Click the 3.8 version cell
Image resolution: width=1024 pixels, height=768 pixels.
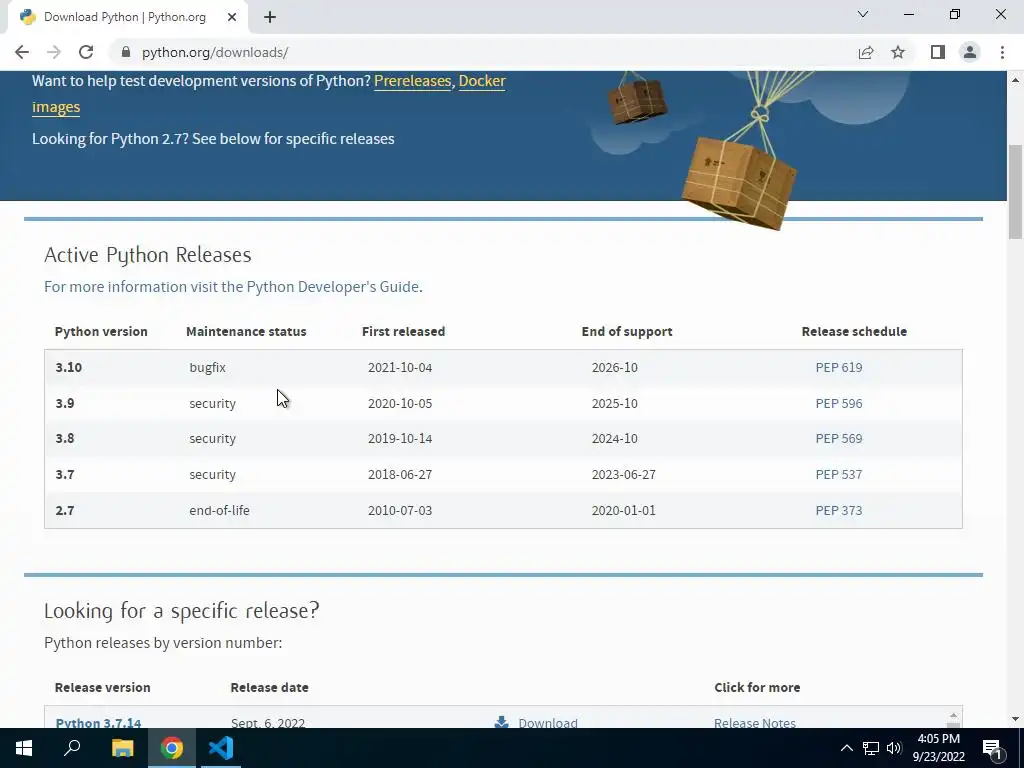(x=65, y=439)
